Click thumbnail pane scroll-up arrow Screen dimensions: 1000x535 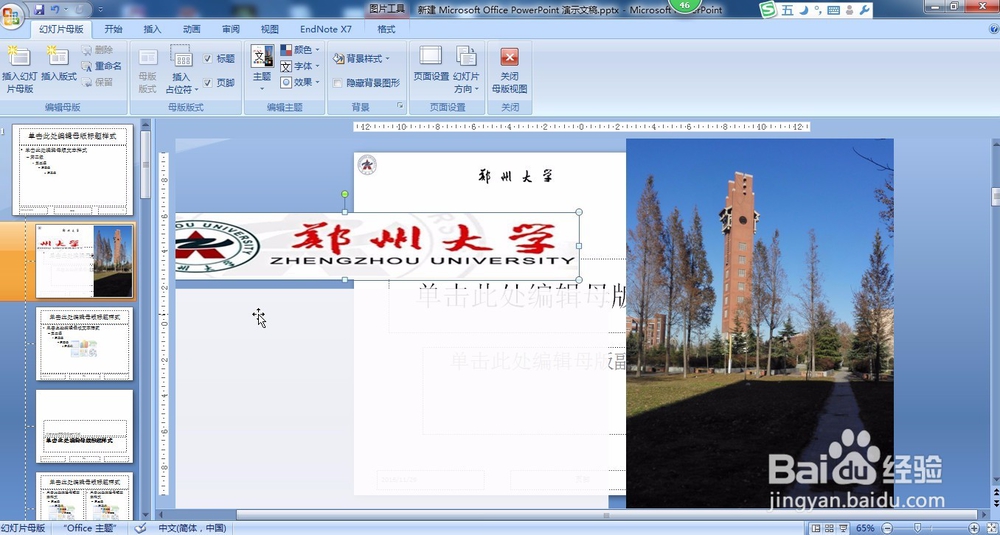point(145,124)
